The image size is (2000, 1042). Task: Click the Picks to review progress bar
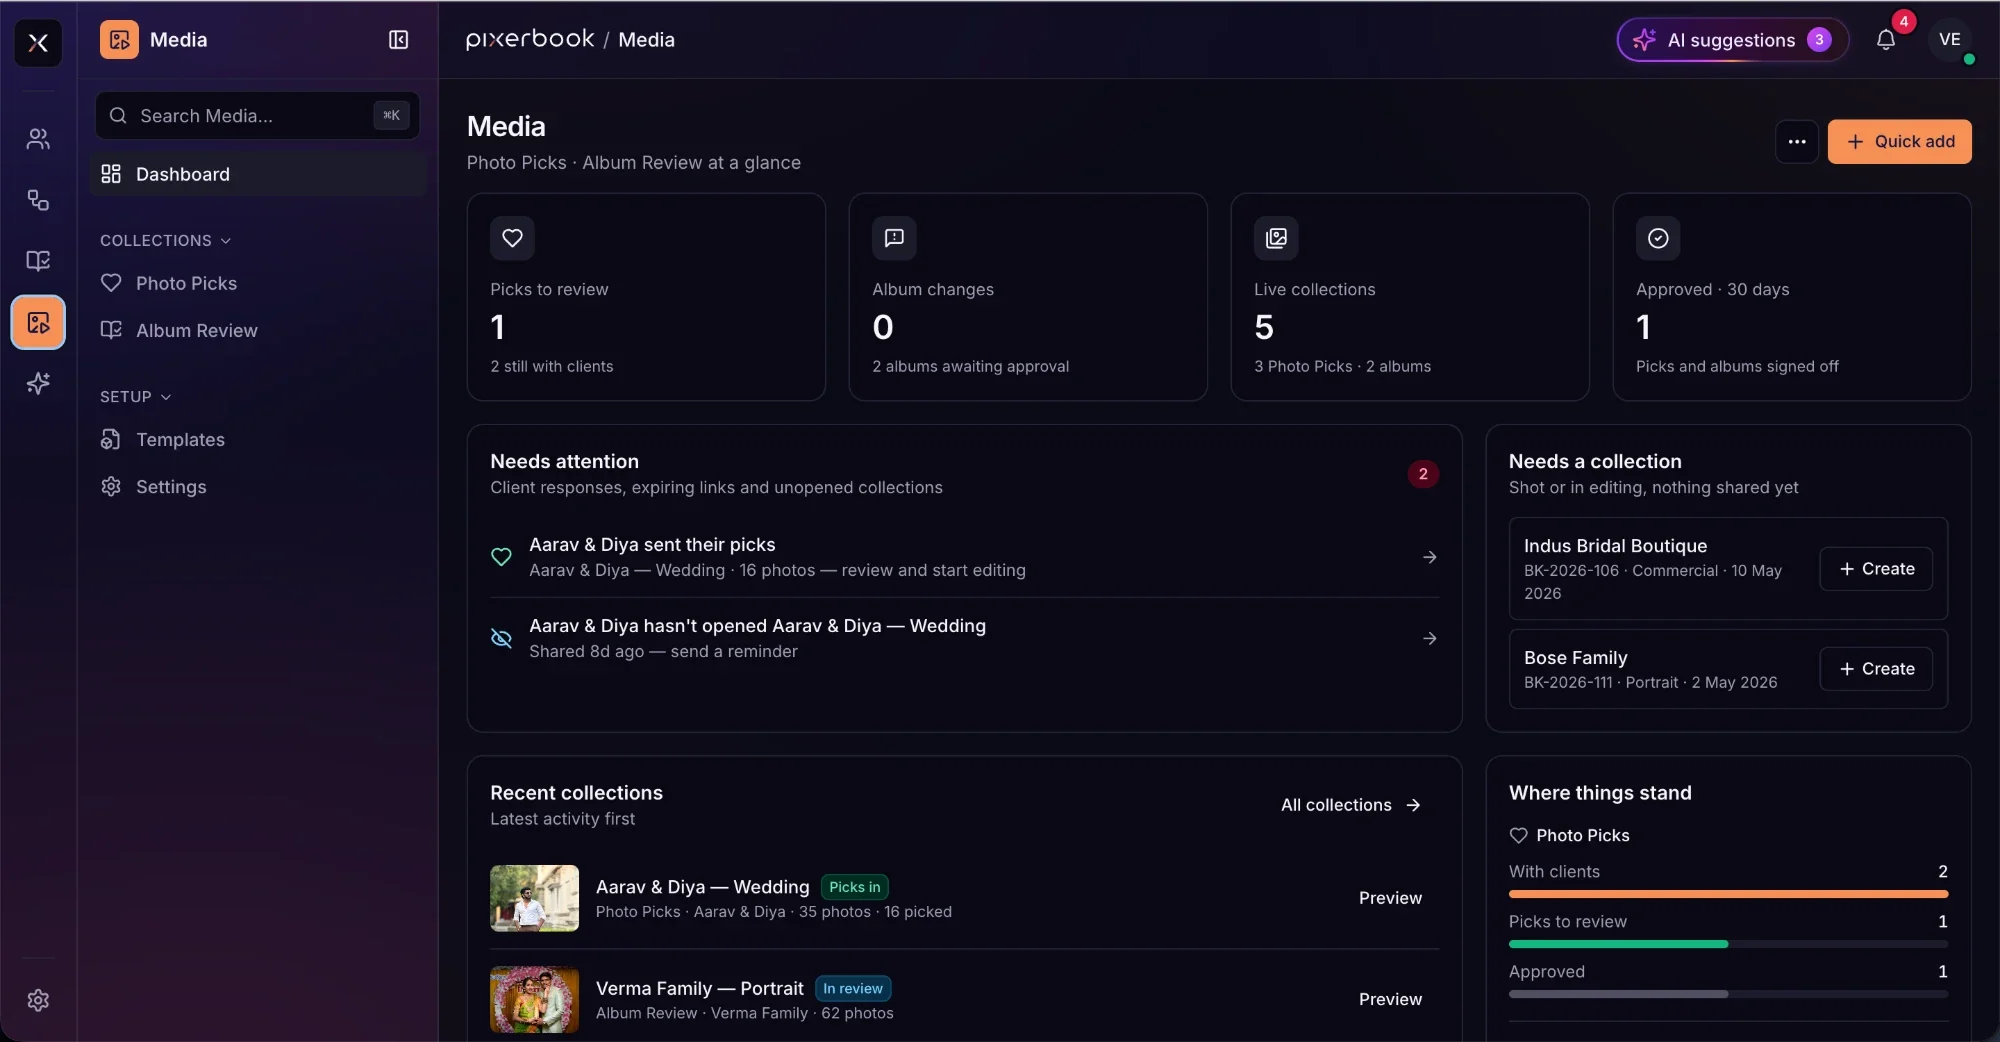1728,944
